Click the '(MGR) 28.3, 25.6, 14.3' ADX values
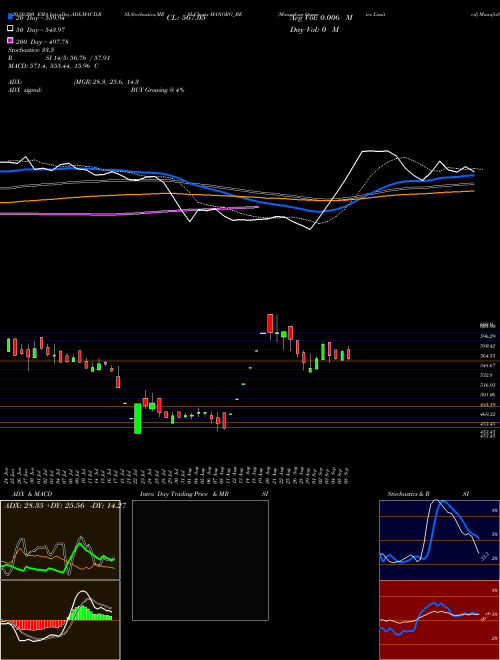Image resolution: width=500 pixels, height=660 pixels. 106,82
